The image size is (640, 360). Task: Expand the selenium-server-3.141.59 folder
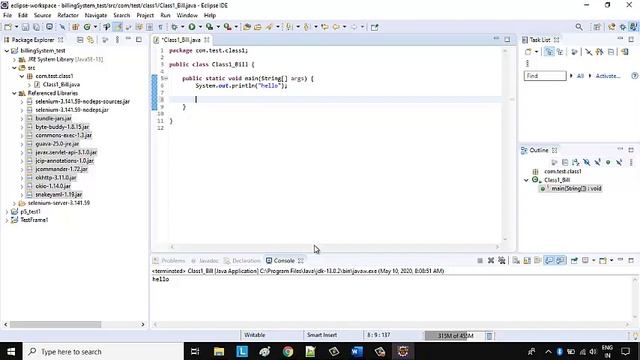click(15, 203)
